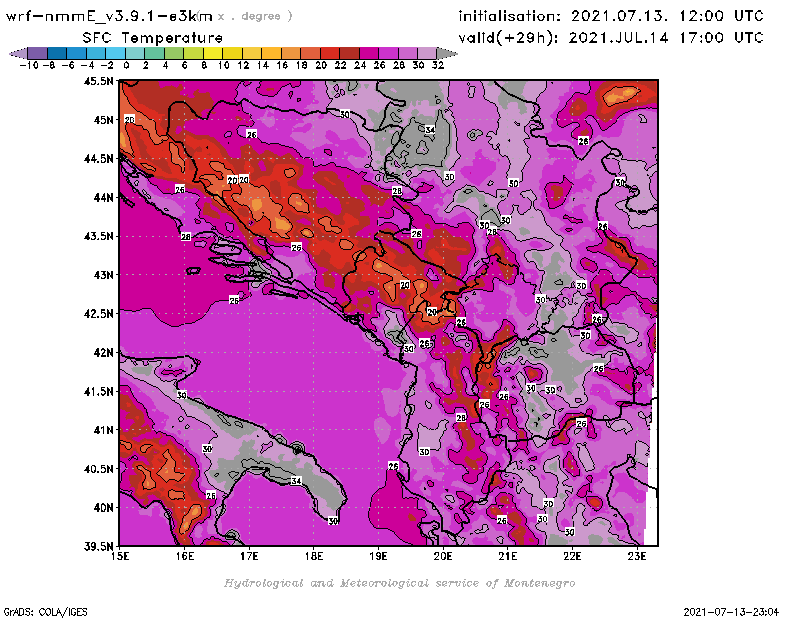Click the '44.5N' latitude axis label
This screenshot has height=618, width=800.
[98, 159]
